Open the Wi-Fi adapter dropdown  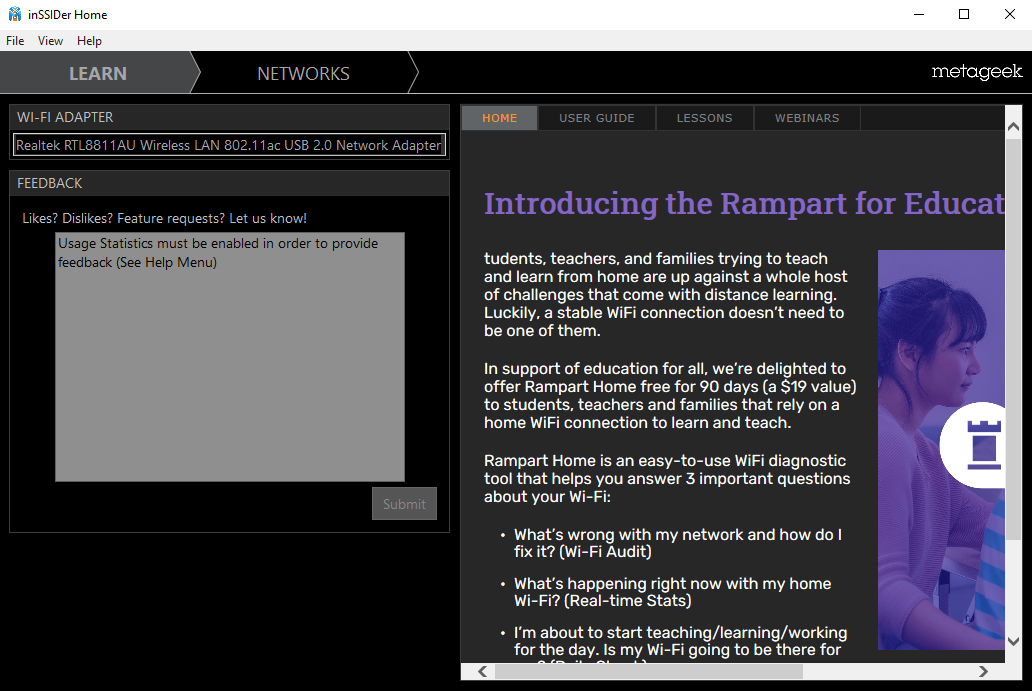(229, 145)
